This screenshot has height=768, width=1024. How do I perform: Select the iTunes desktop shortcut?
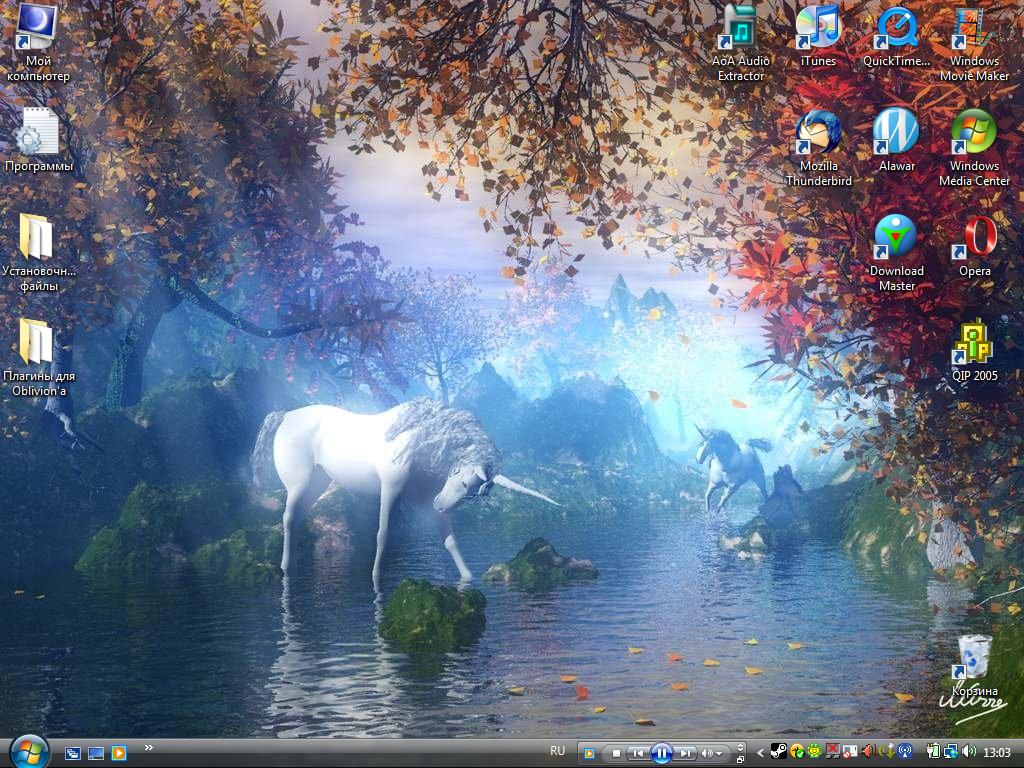(x=818, y=36)
